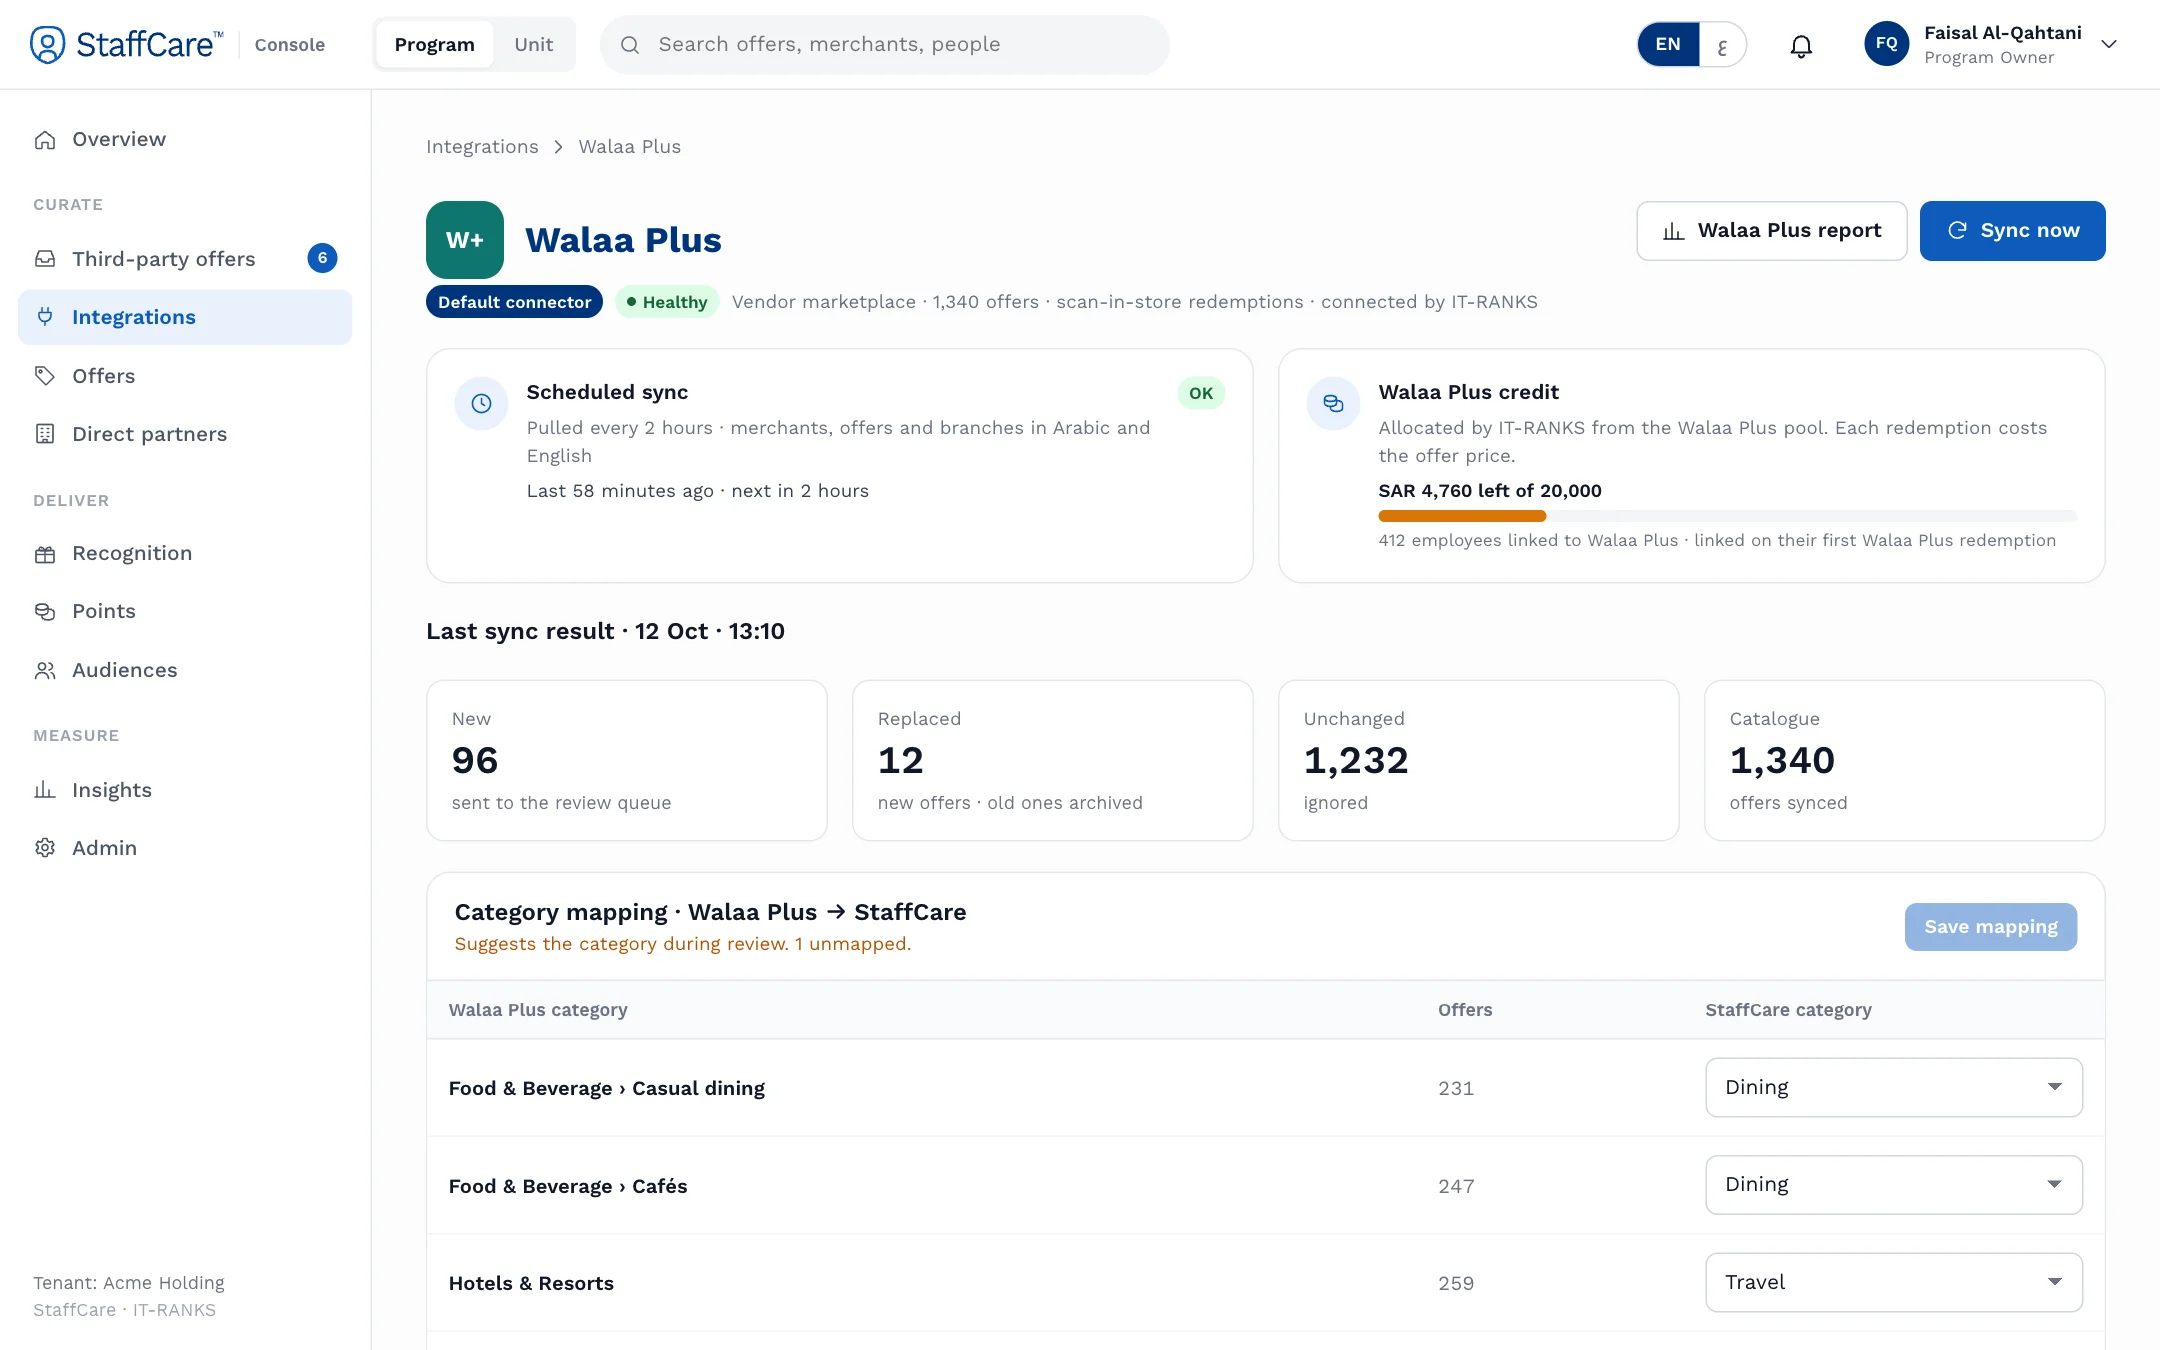Screen dimensions: 2160x1350
Task: Open category dropdown for Casual dining
Action: coord(1894,1087)
